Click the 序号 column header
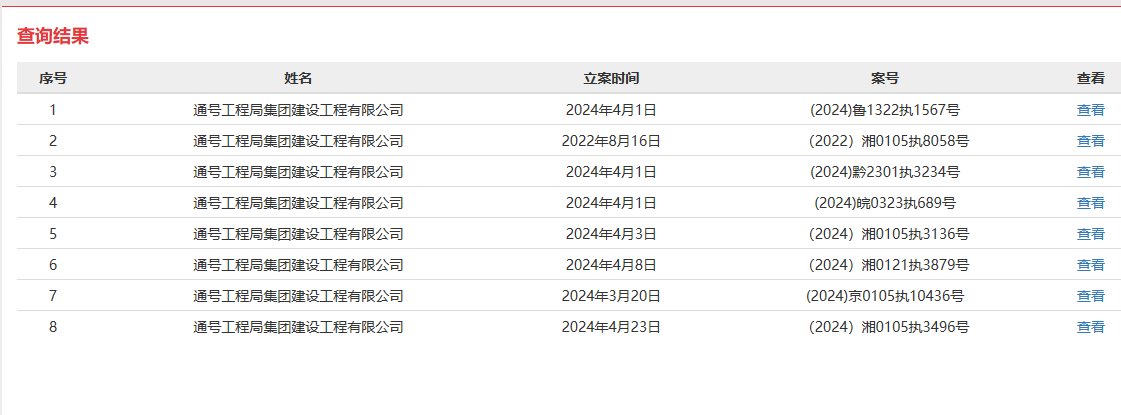Viewport: 1121px width, 415px height. point(53,78)
